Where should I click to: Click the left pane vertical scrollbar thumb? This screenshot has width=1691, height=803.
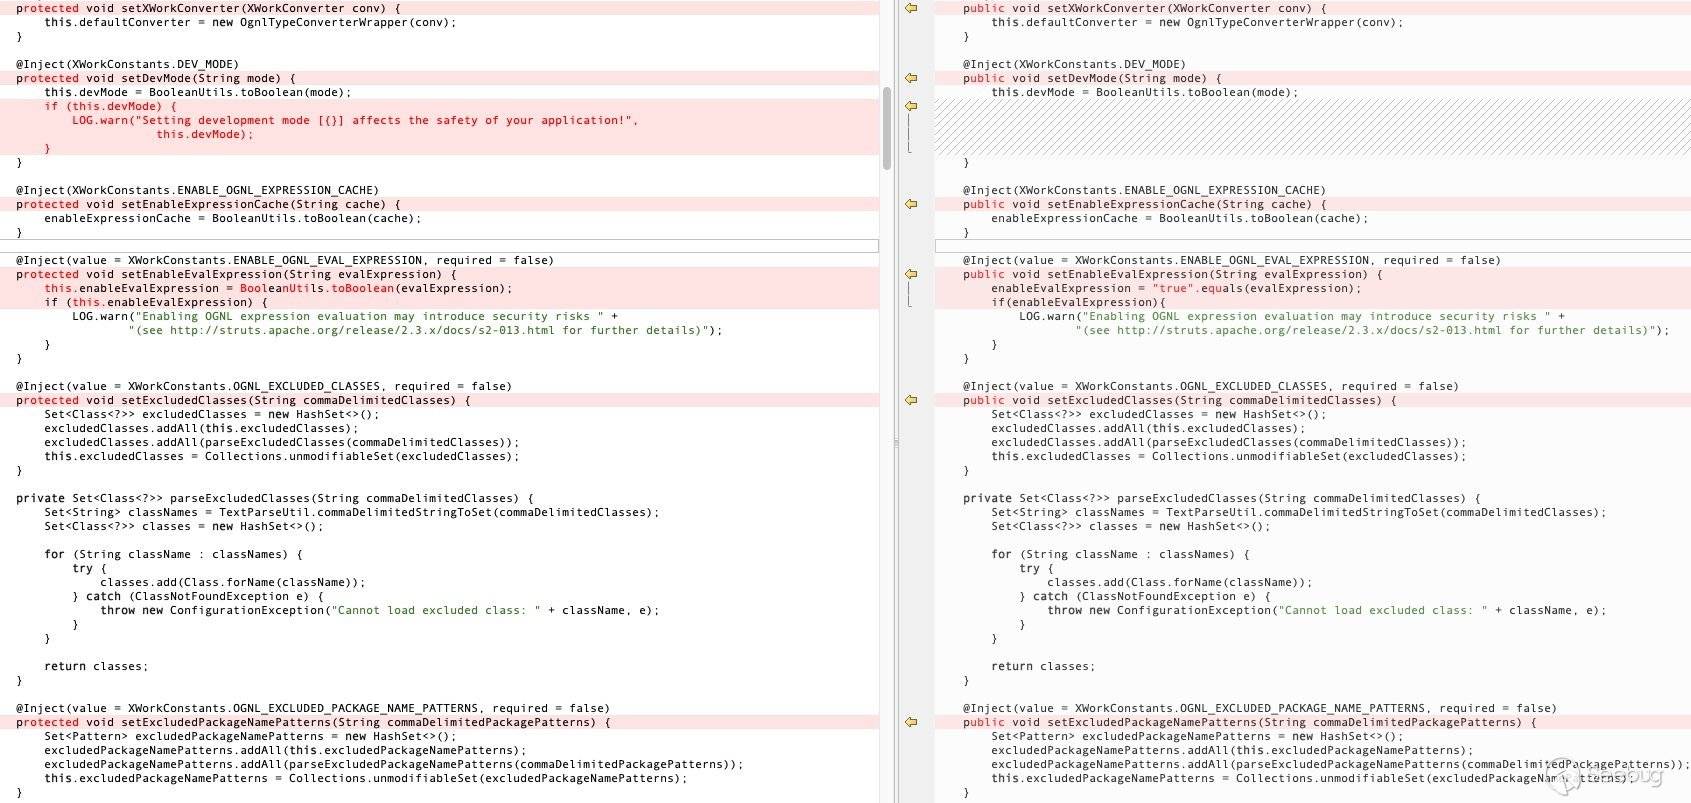click(886, 128)
